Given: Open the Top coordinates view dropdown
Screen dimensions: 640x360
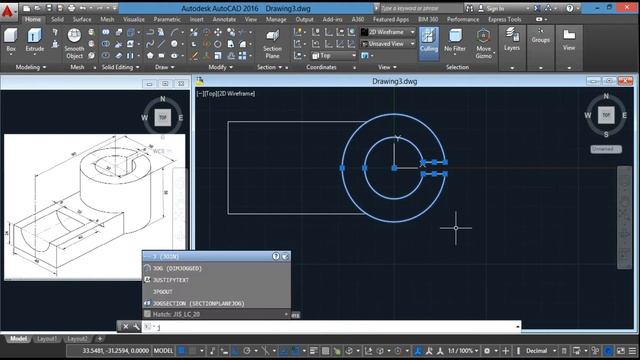Looking at the screenshot, I should click(x=334, y=56).
